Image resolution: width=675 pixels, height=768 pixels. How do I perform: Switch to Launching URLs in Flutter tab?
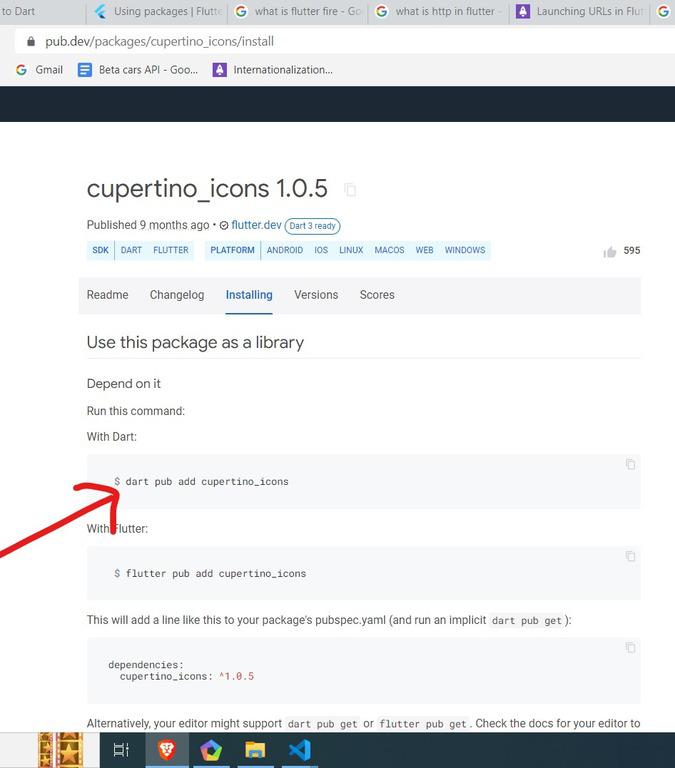pyautogui.click(x=580, y=11)
